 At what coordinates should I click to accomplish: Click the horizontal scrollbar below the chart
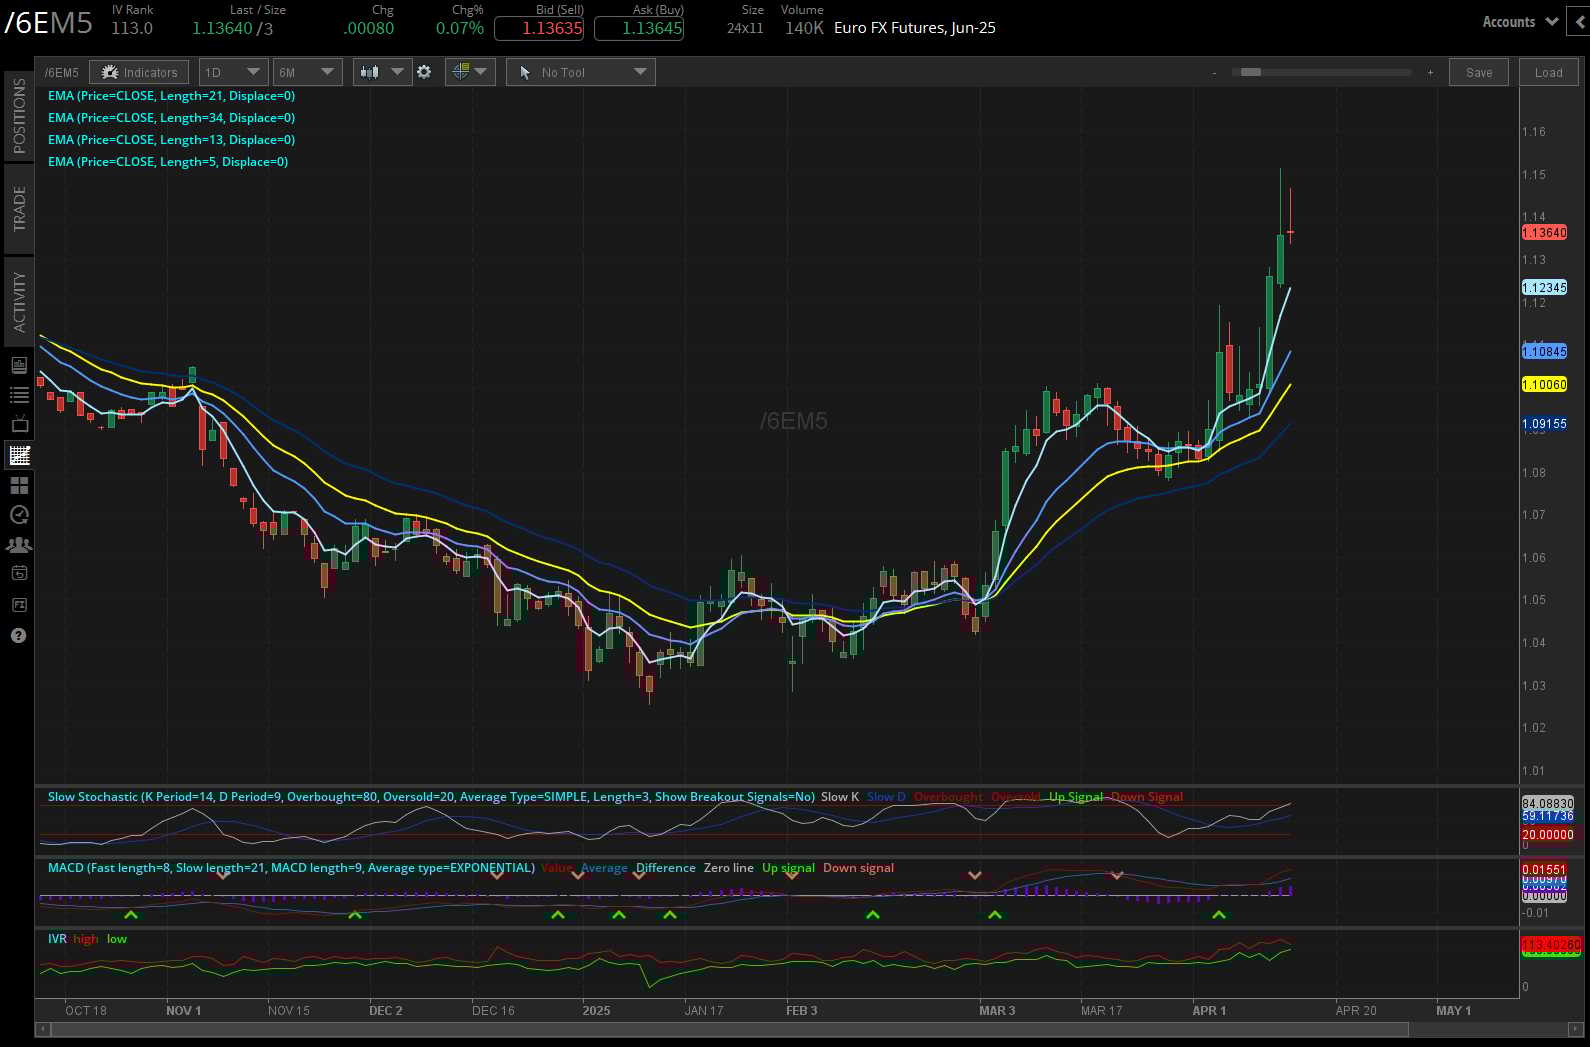[728, 1029]
